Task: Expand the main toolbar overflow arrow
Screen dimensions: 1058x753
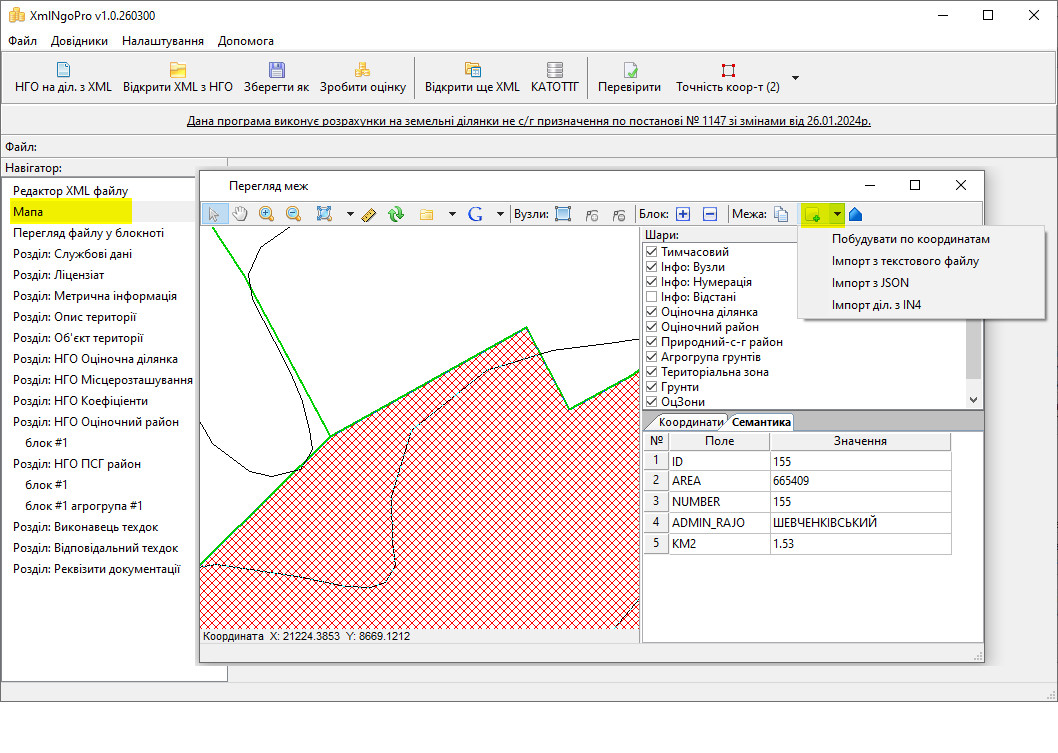Action: [x=795, y=78]
